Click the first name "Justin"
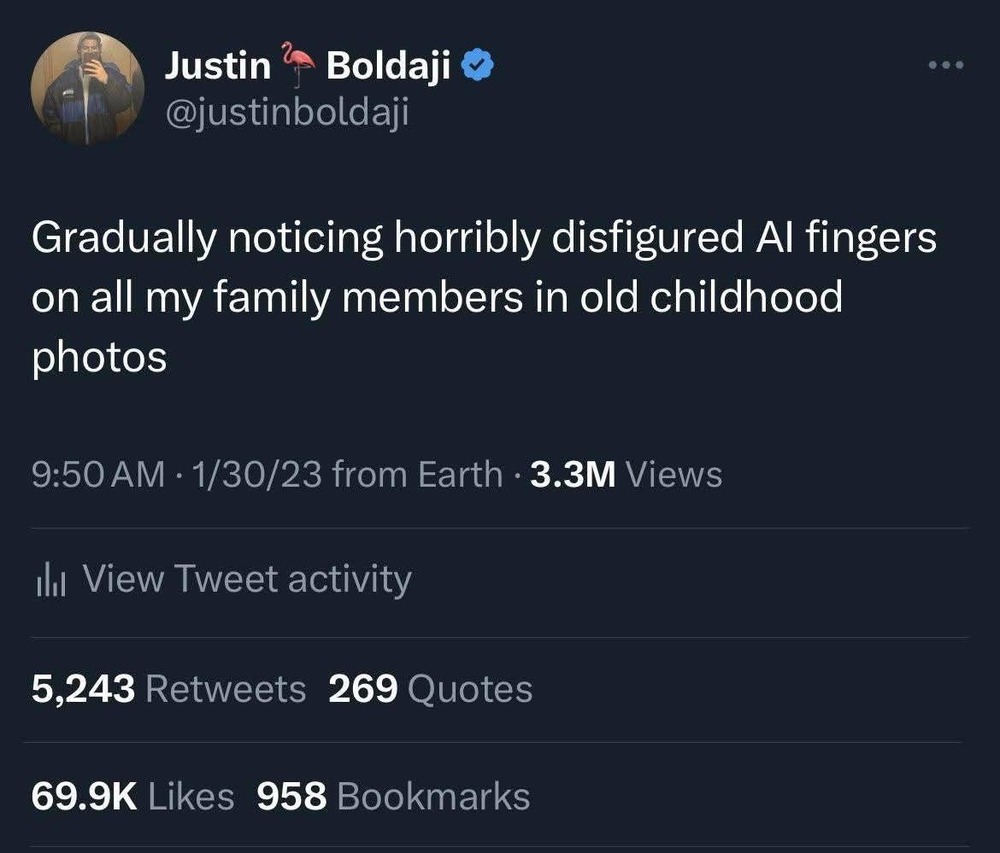Screen dimensions: 1000x853 coord(218,66)
